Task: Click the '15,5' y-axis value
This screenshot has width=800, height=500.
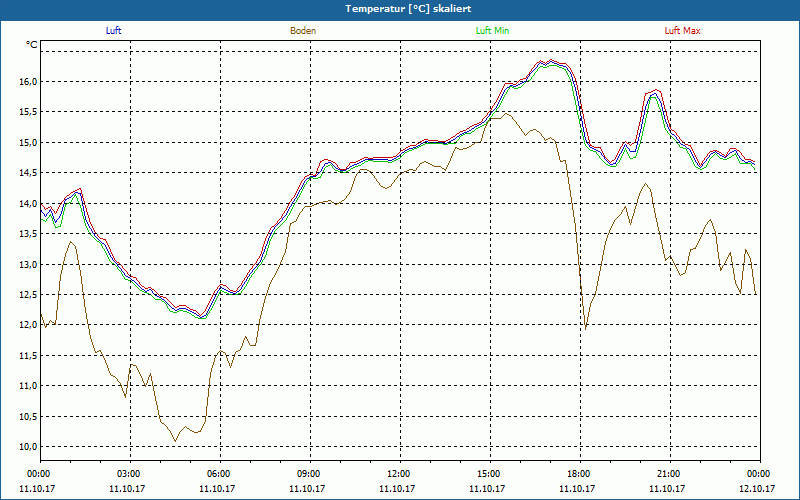Action: click(x=29, y=112)
